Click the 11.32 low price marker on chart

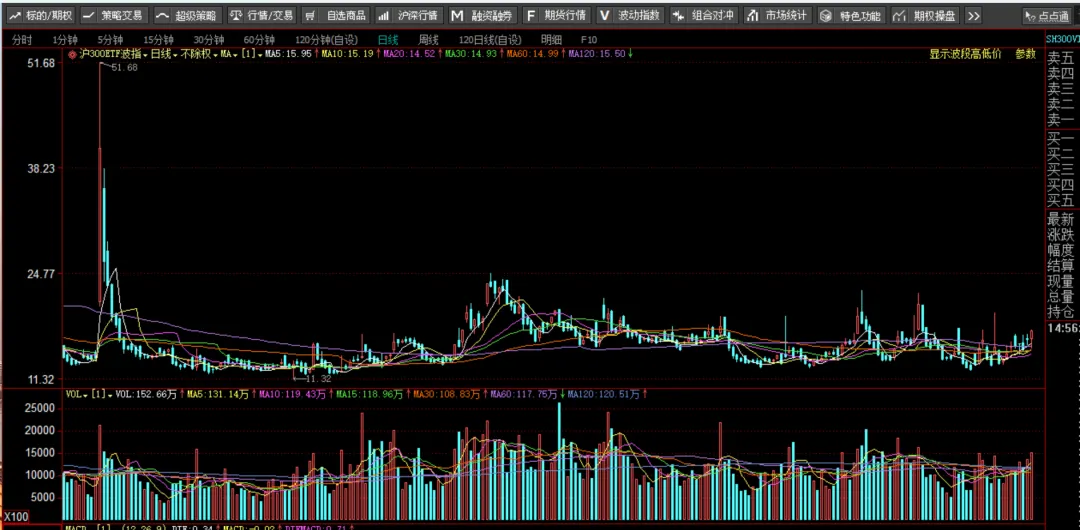coord(318,378)
